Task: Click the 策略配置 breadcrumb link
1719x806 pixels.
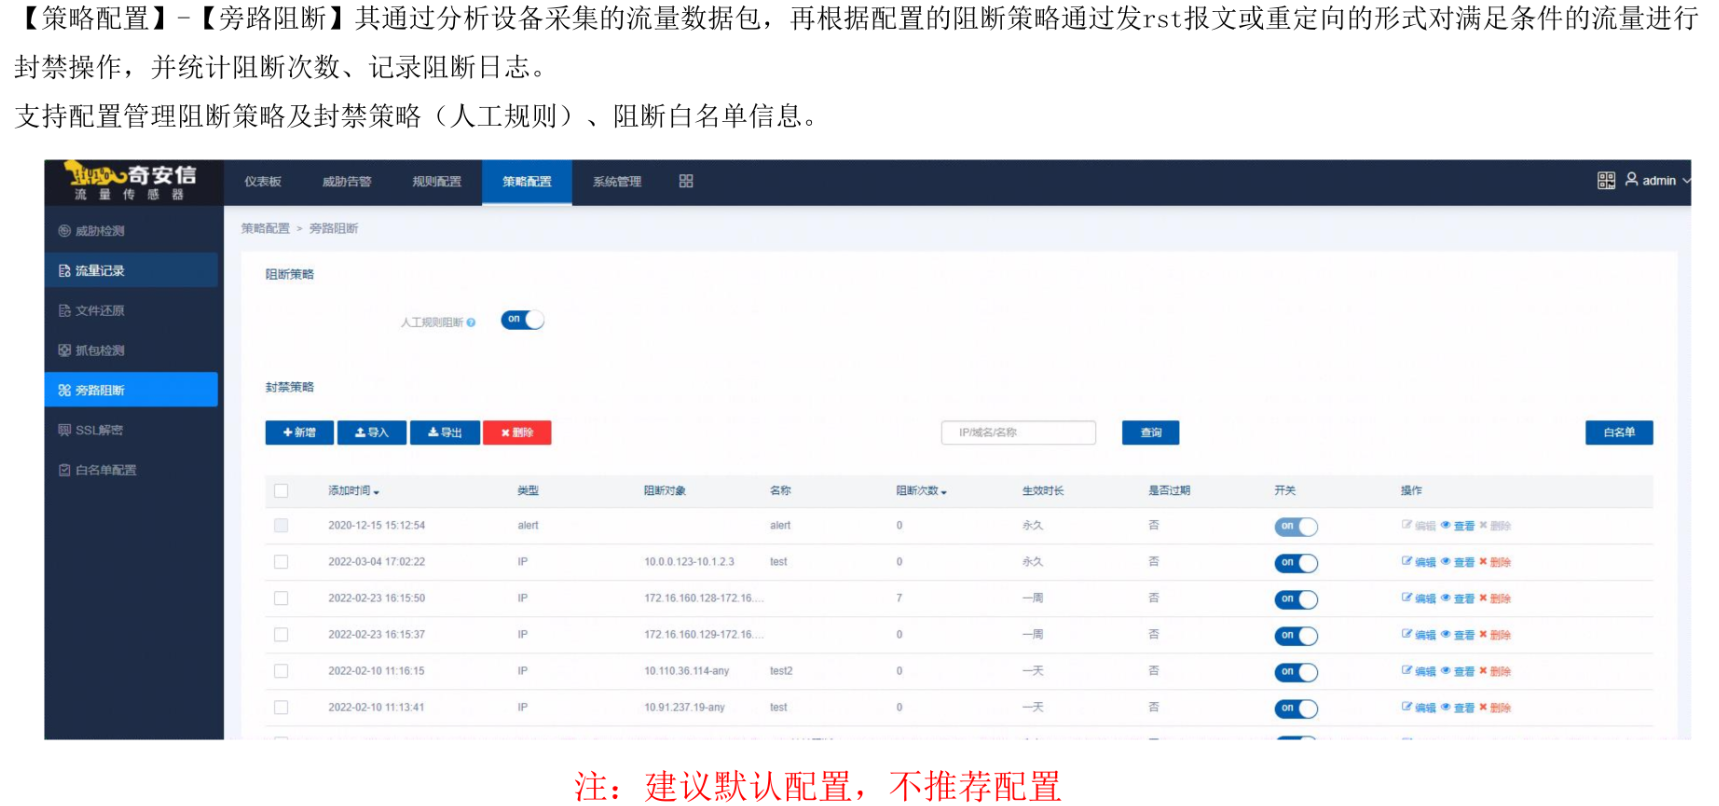Action: 265,229
